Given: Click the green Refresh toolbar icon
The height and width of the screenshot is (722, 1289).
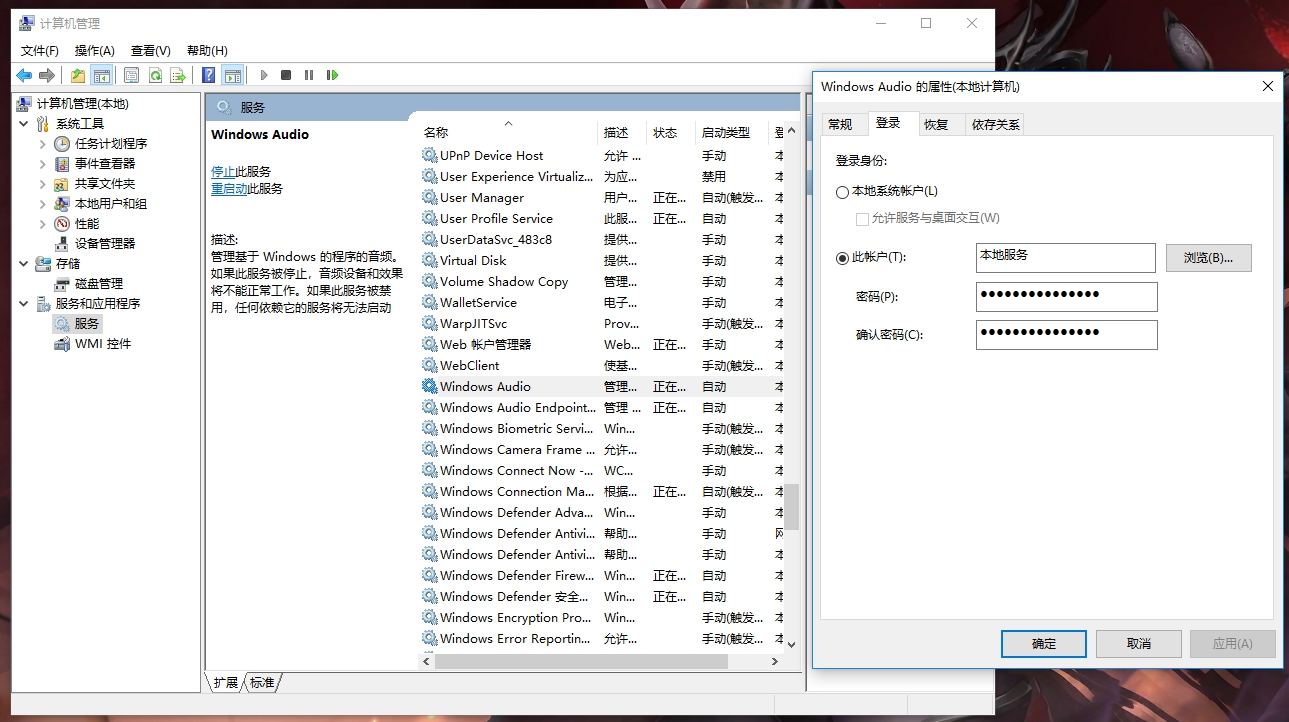Looking at the screenshot, I should tap(155, 75).
